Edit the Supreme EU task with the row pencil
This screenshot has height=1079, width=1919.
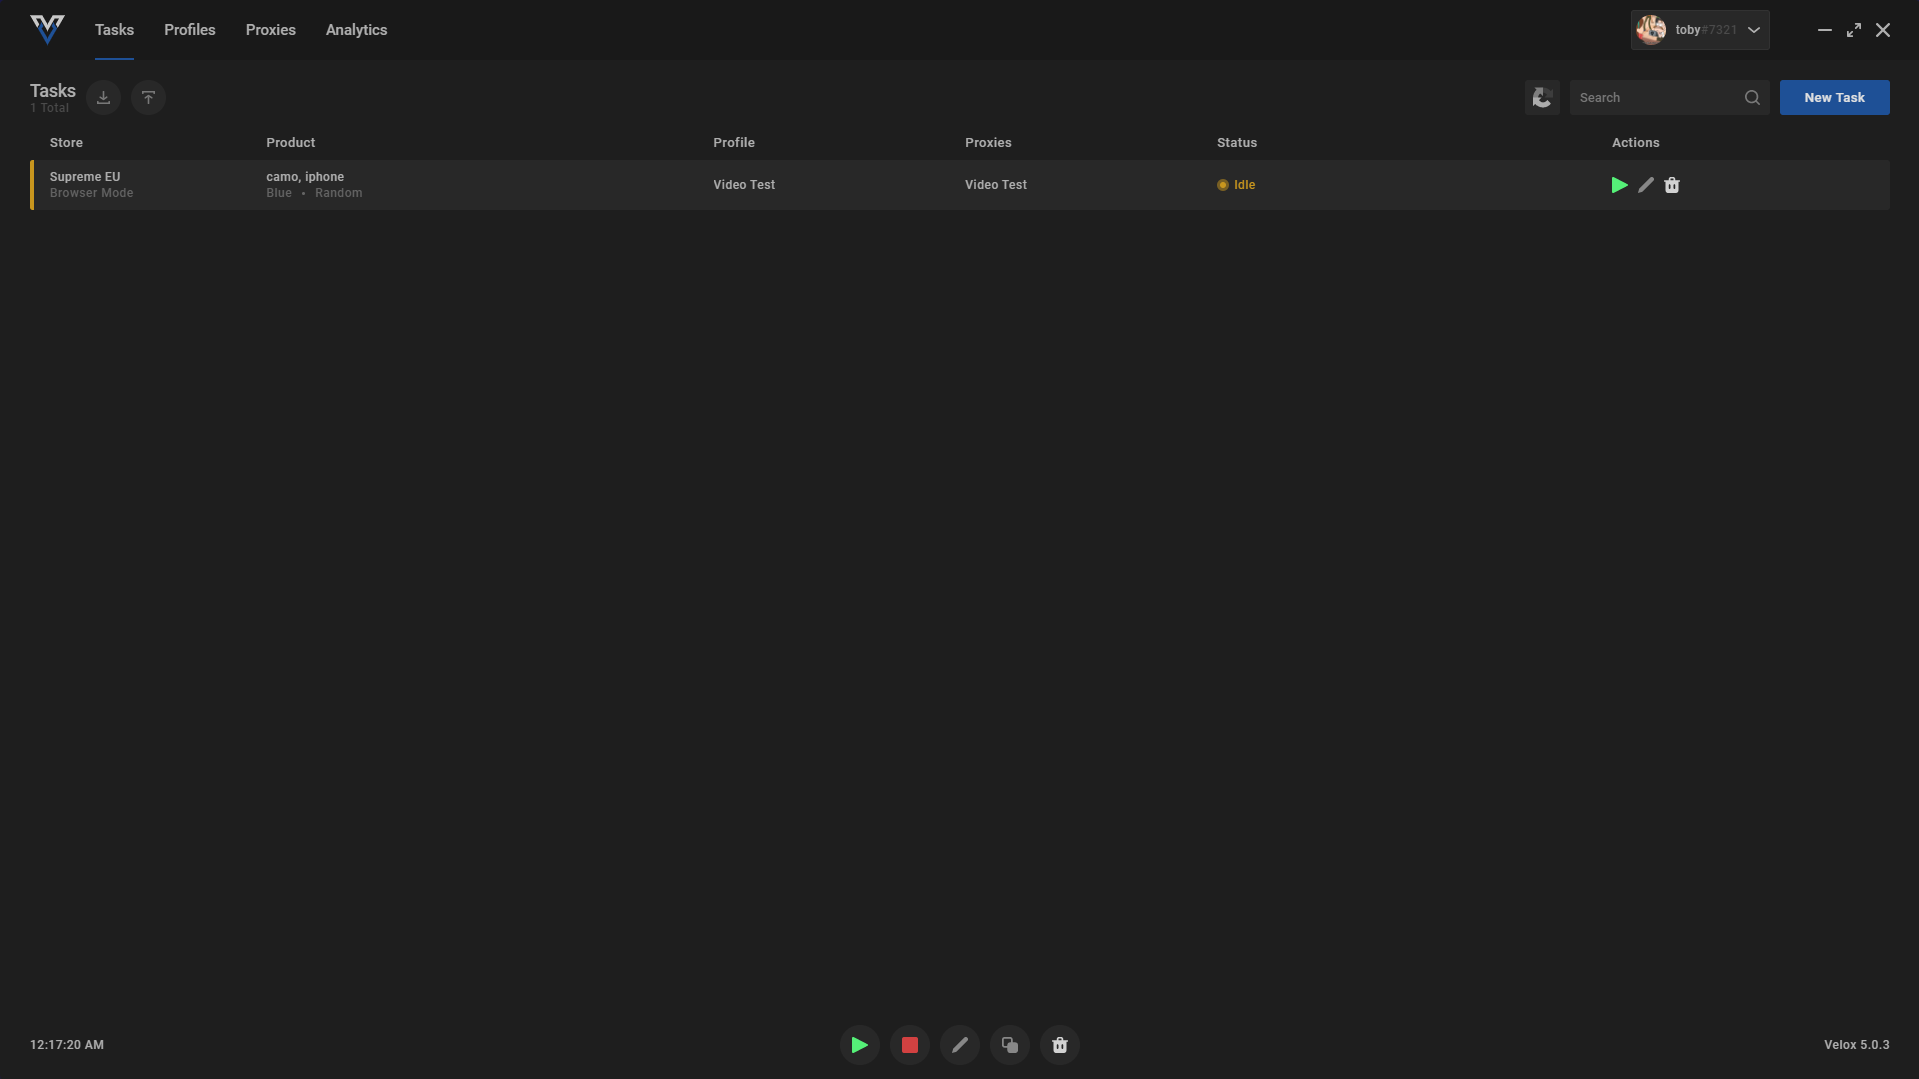(x=1645, y=185)
